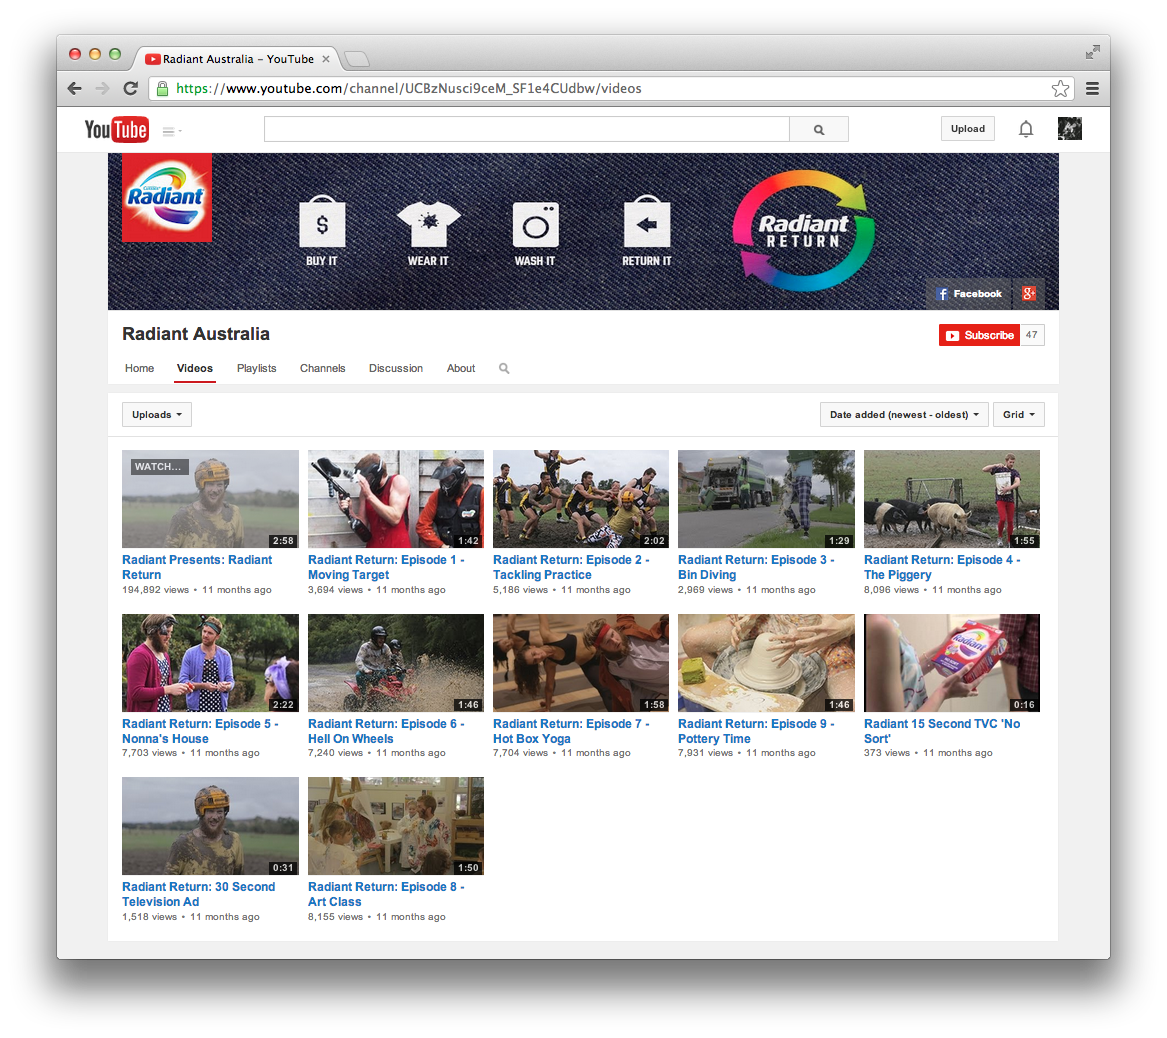Screen dimensions: 1167x1038
Task: Open the Episode 9 Pottery Time thumbnail
Action: 766,663
